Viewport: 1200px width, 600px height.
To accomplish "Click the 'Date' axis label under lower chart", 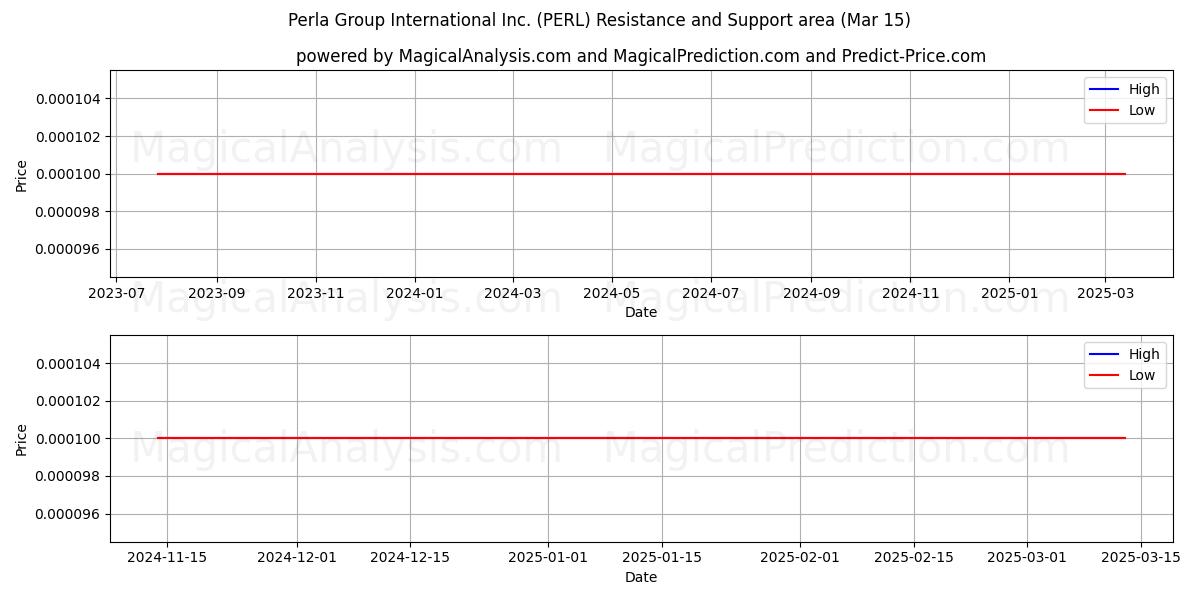I will (641, 577).
